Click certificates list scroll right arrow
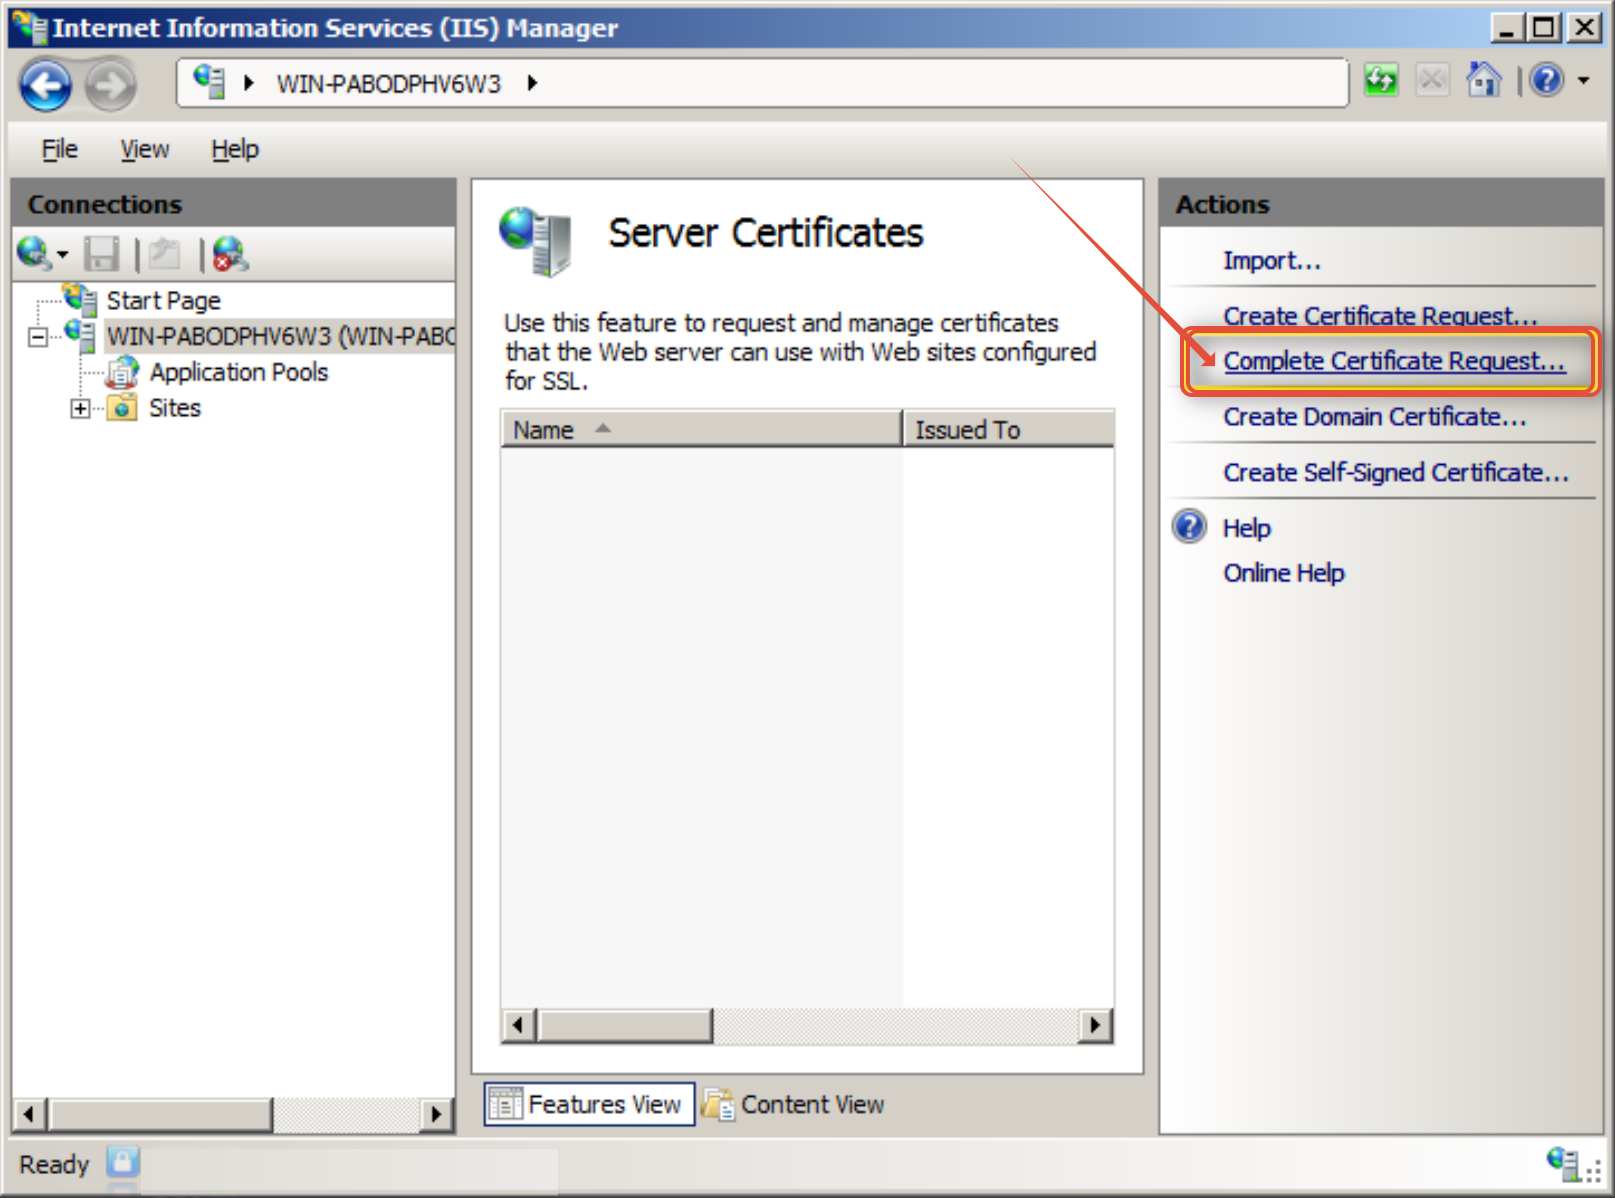 tap(1096, 1025)
